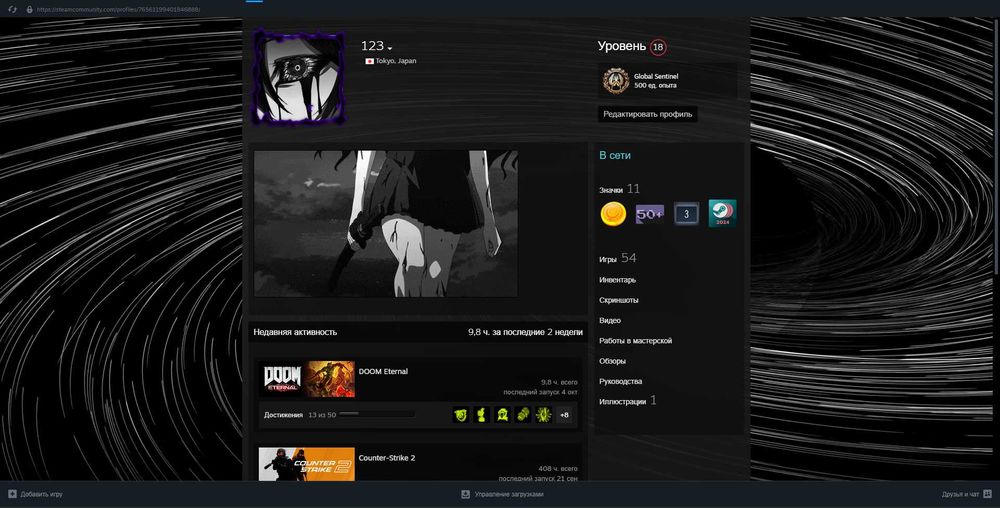Screen dimensions: 1000x508
Task: Click the gold coin badge icon
Action: [613, 214]
